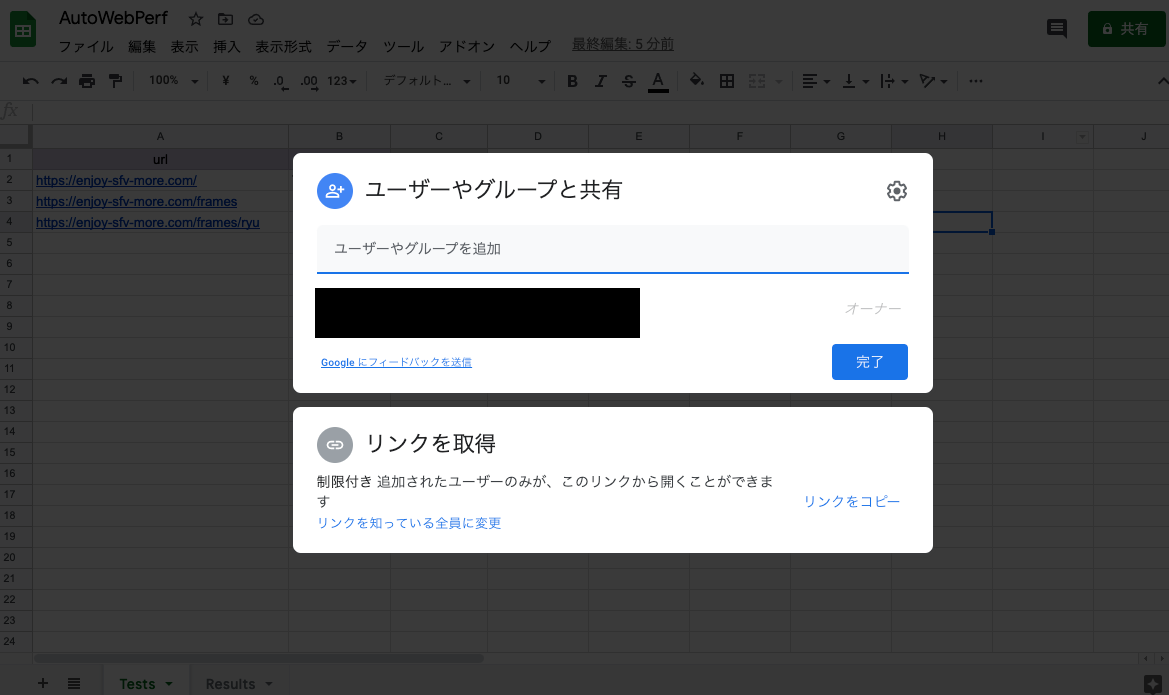The image size is (1169, 695).
Task: Apply percent format
Action: [253, 81]
